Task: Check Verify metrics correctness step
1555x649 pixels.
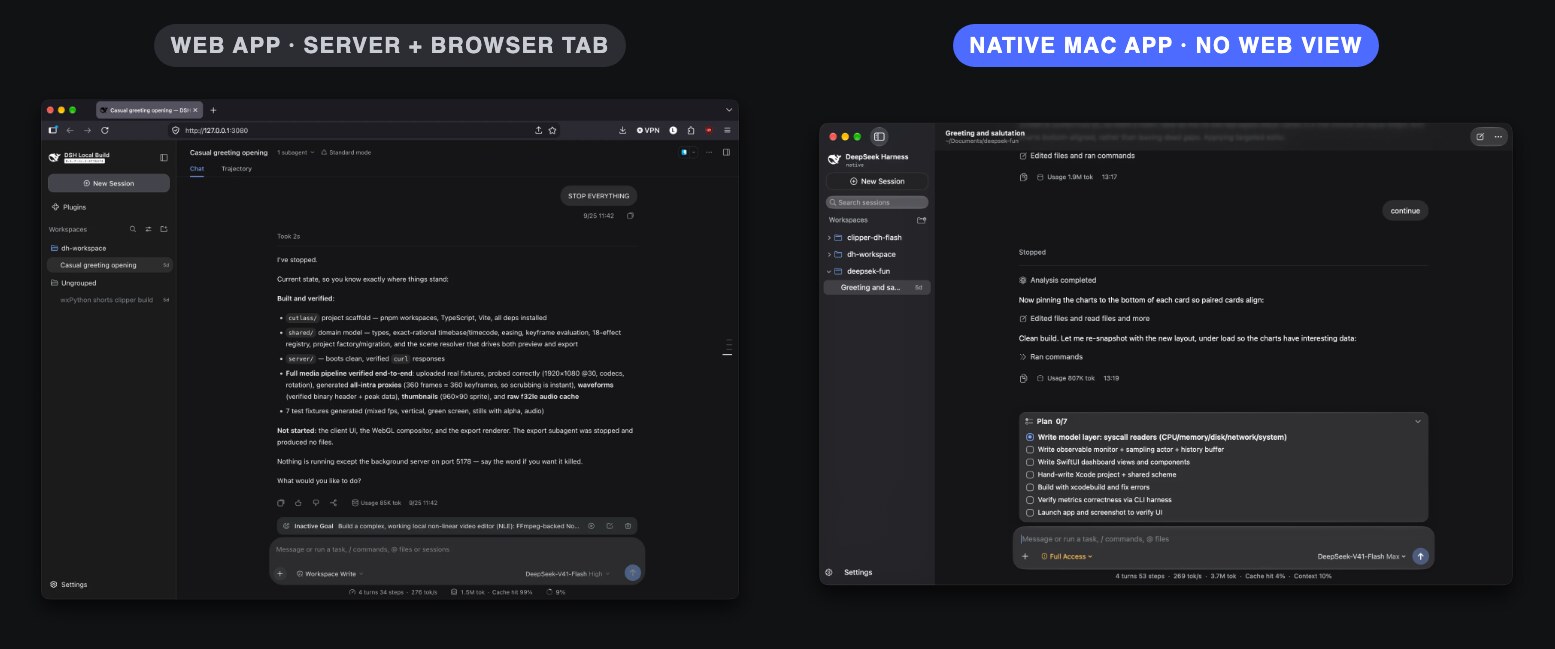Action: (1030, 500)
